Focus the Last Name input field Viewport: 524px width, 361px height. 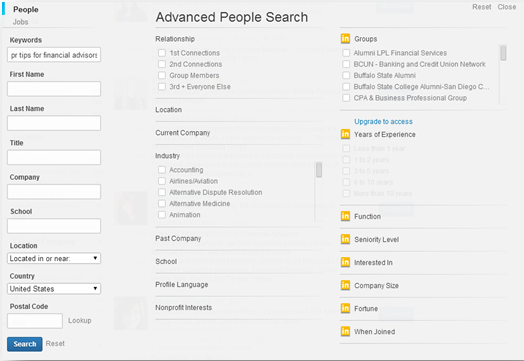pos(54,123)
